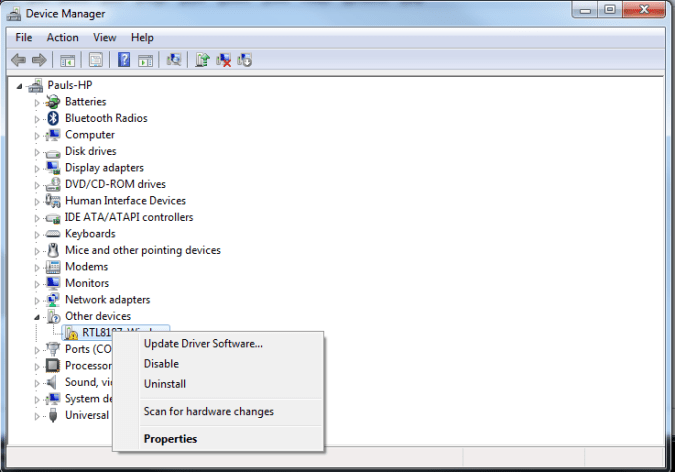Click Update Driver Software toolbar icon
This screenshot has width=675, height=472.
(x=203, y=60)
